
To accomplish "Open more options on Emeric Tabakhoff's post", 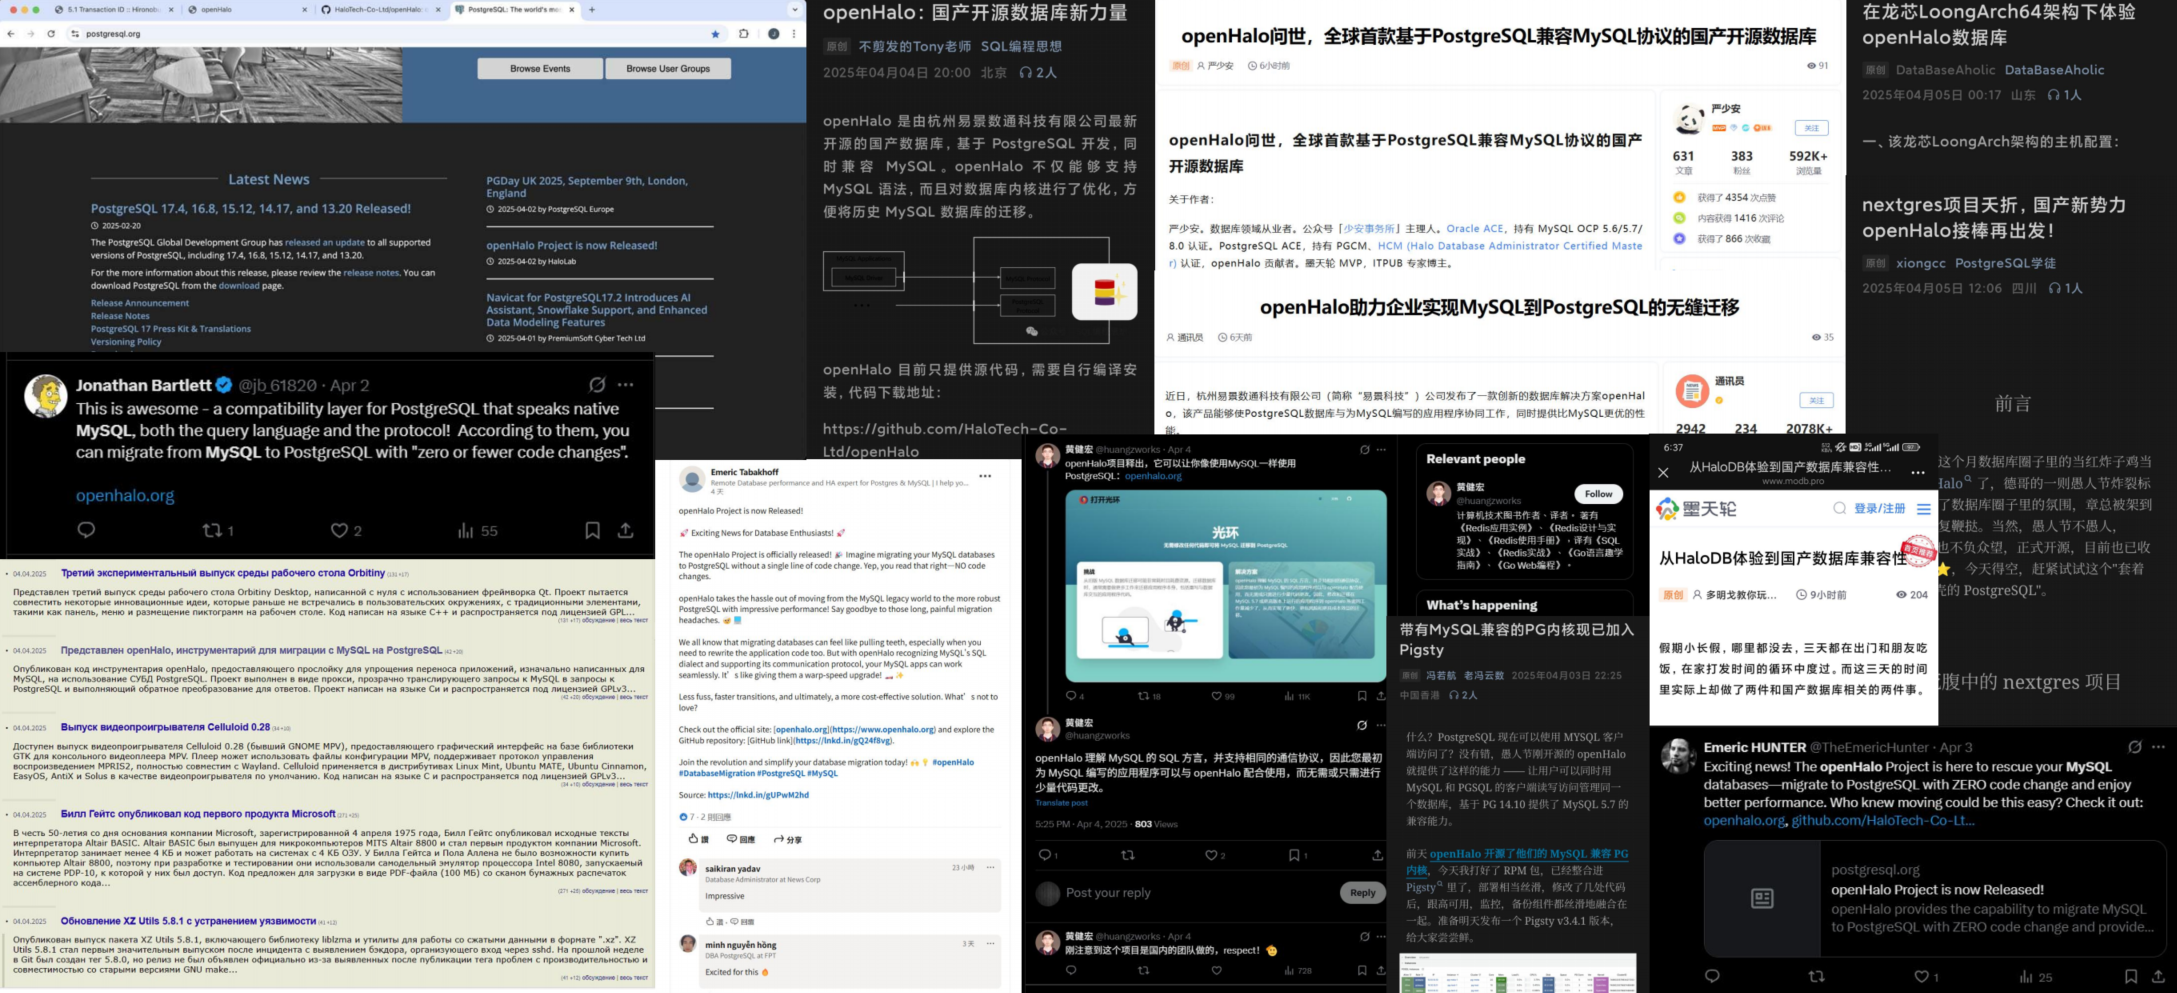I will coord(985,476).
